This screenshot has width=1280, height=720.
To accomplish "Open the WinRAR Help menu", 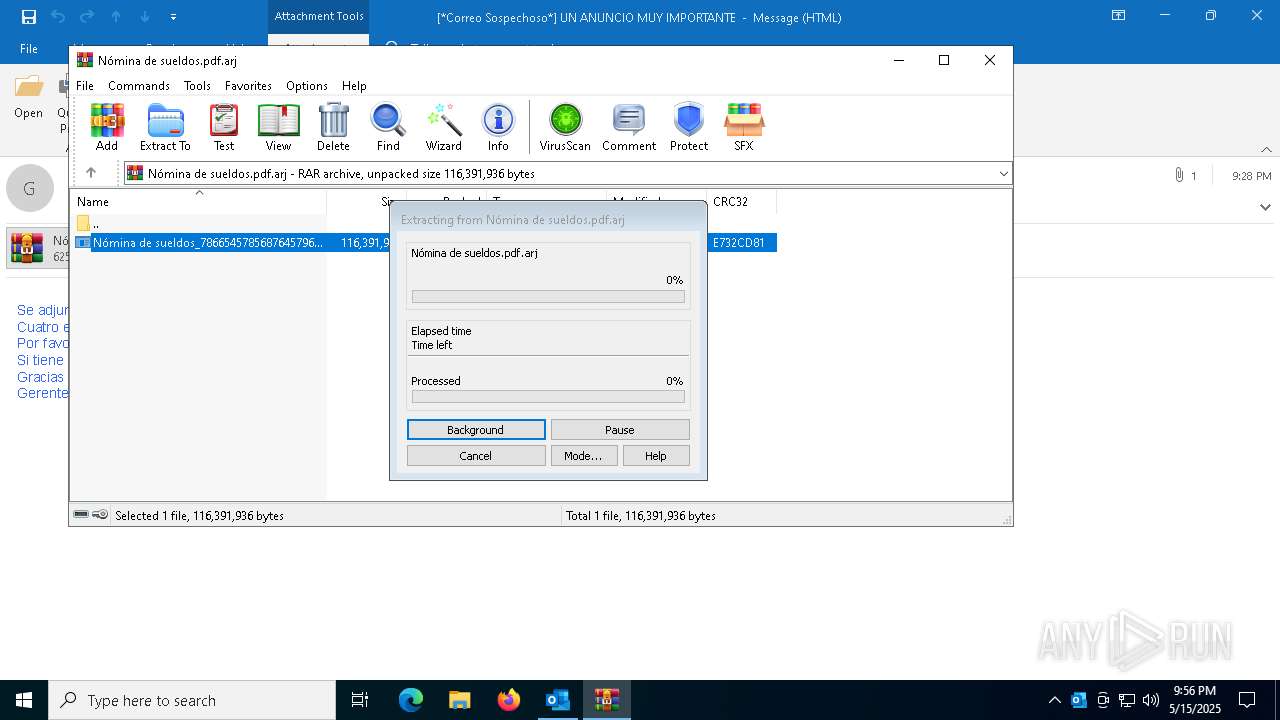I will [x=354, y=86].
